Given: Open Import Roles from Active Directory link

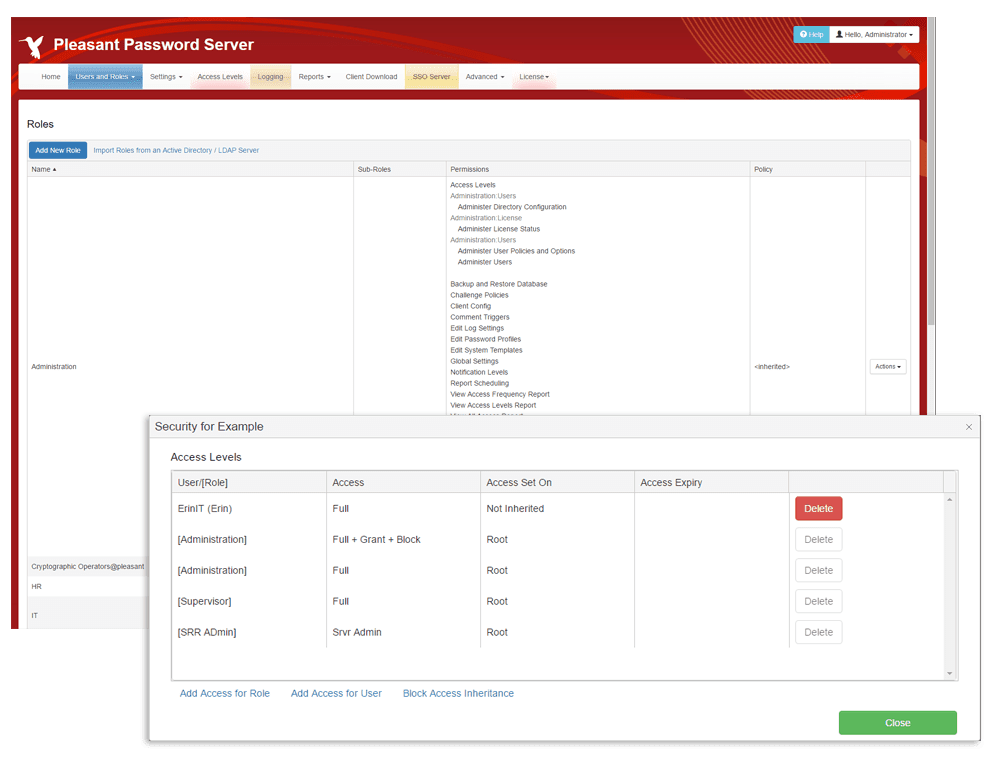Looking at the screenshot, I should (176, 150).
